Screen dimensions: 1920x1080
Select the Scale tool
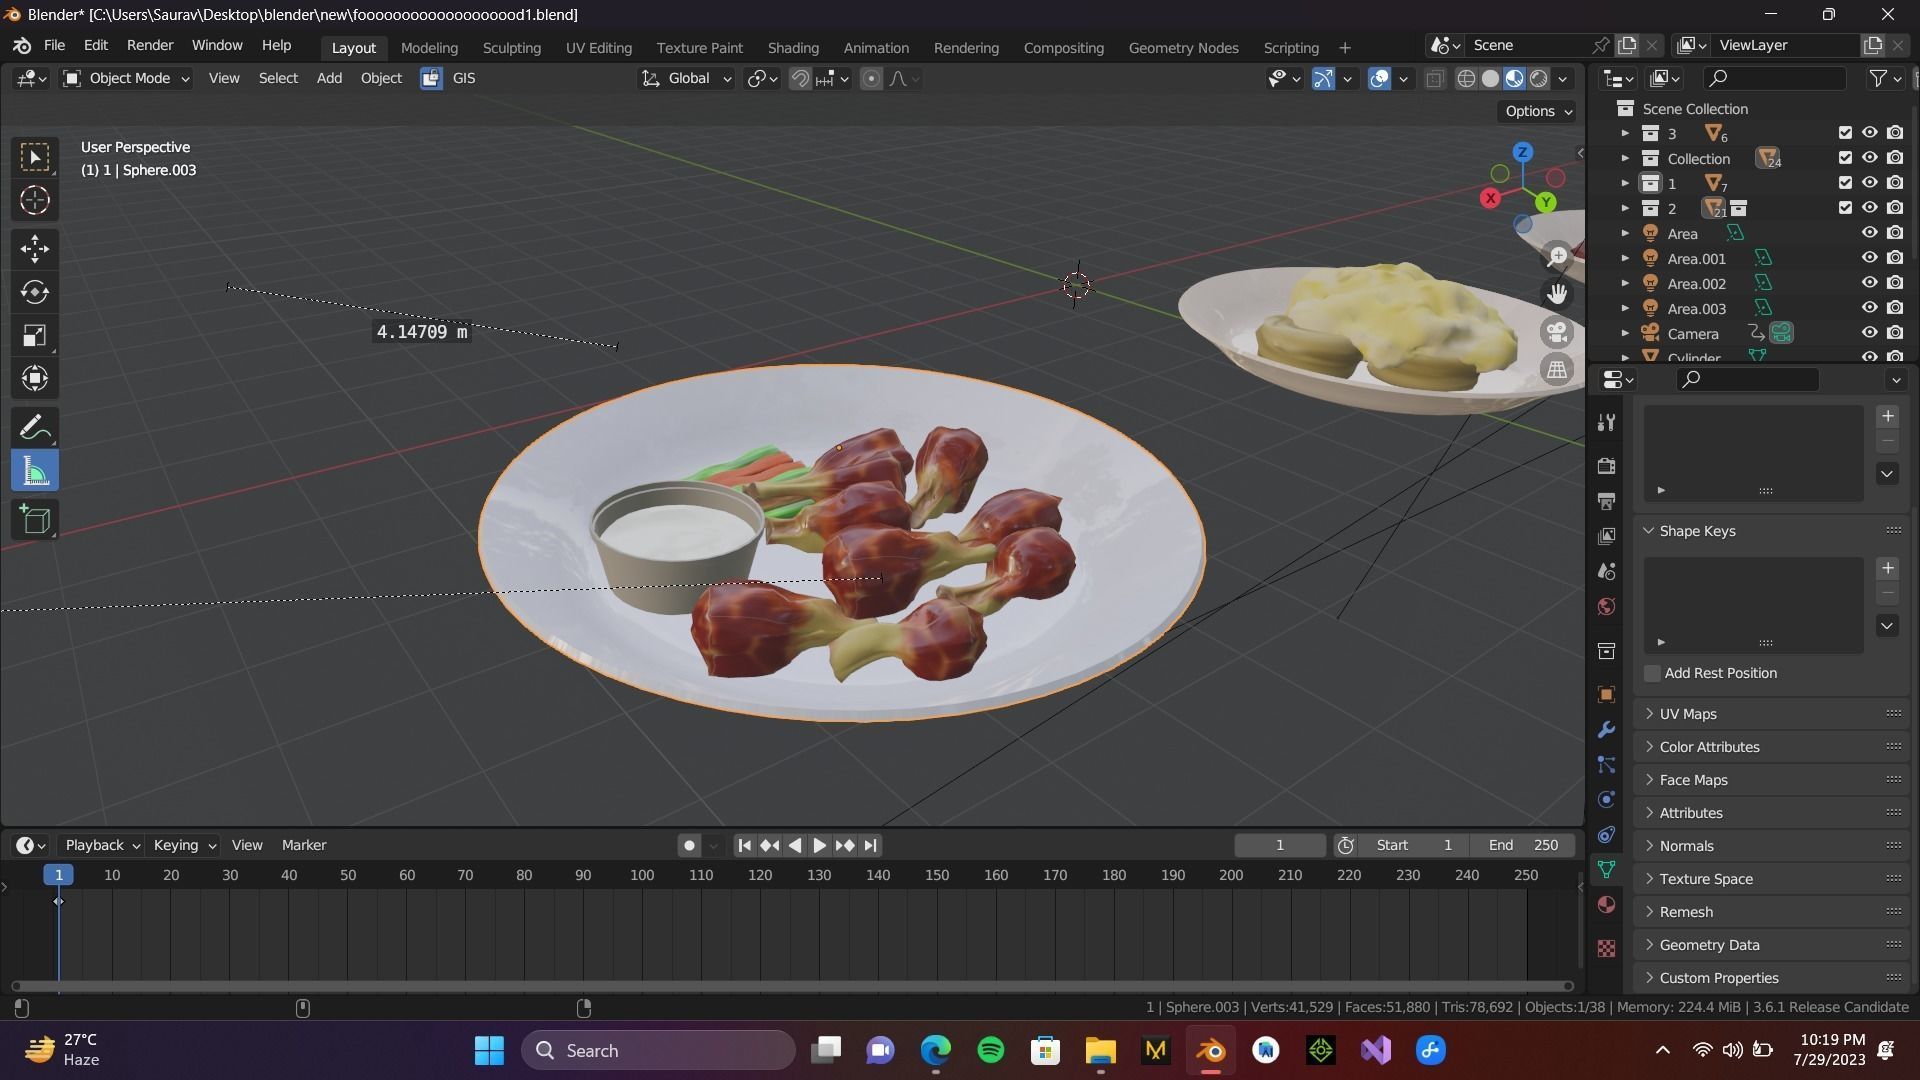click(35, 335)
